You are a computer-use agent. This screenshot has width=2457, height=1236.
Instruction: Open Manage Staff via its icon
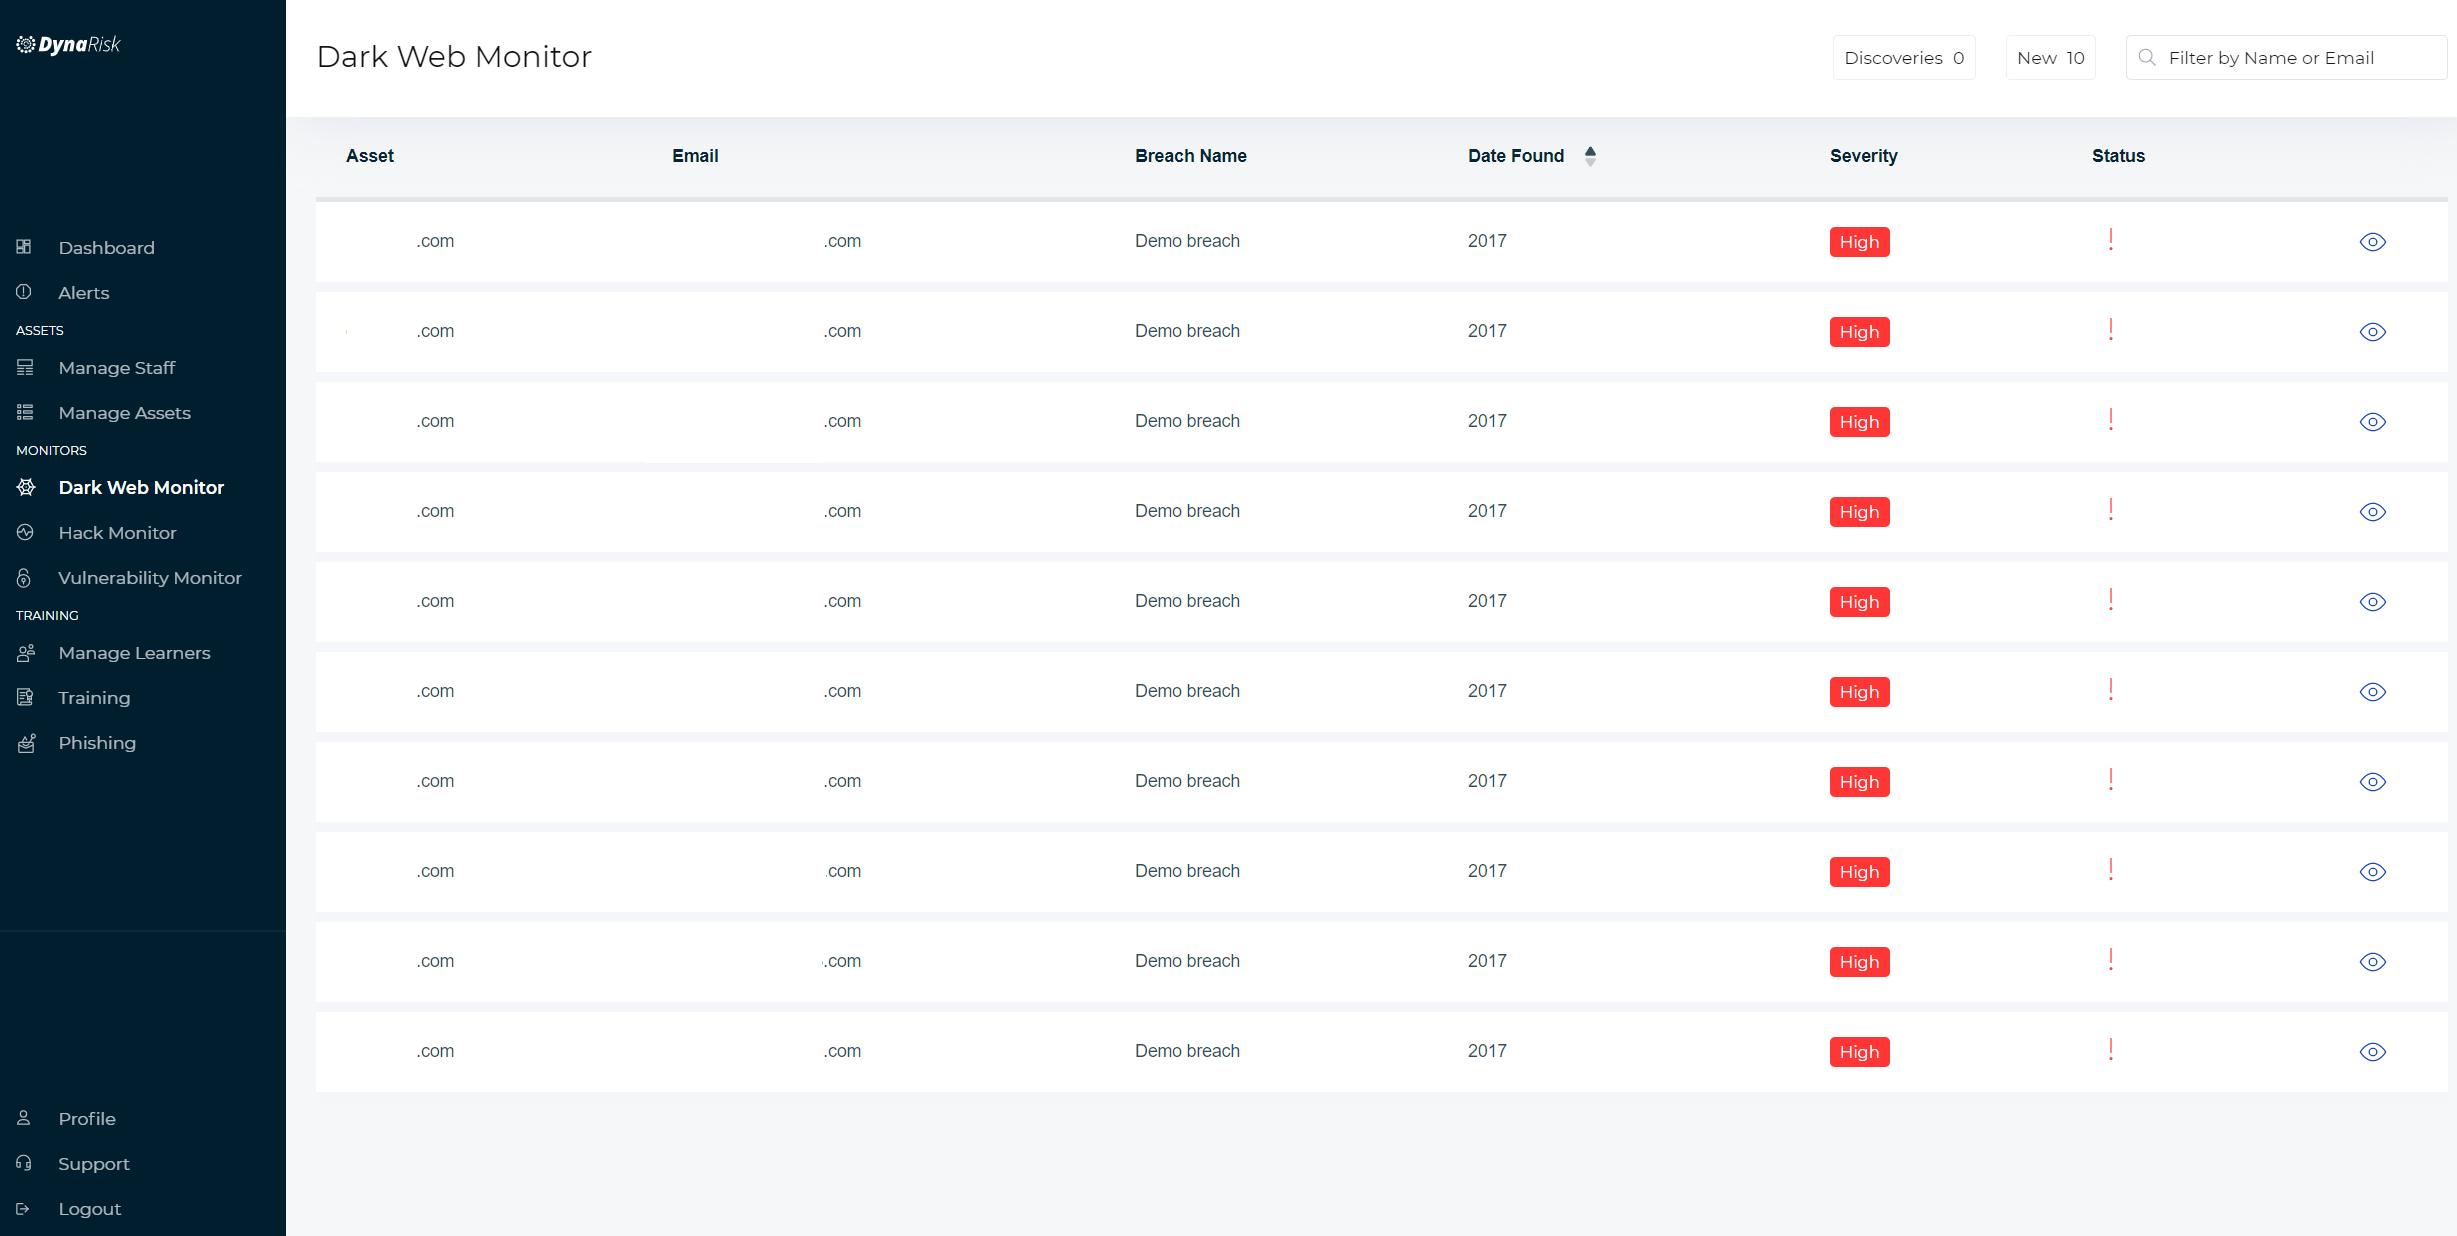(x=25, y=368)
